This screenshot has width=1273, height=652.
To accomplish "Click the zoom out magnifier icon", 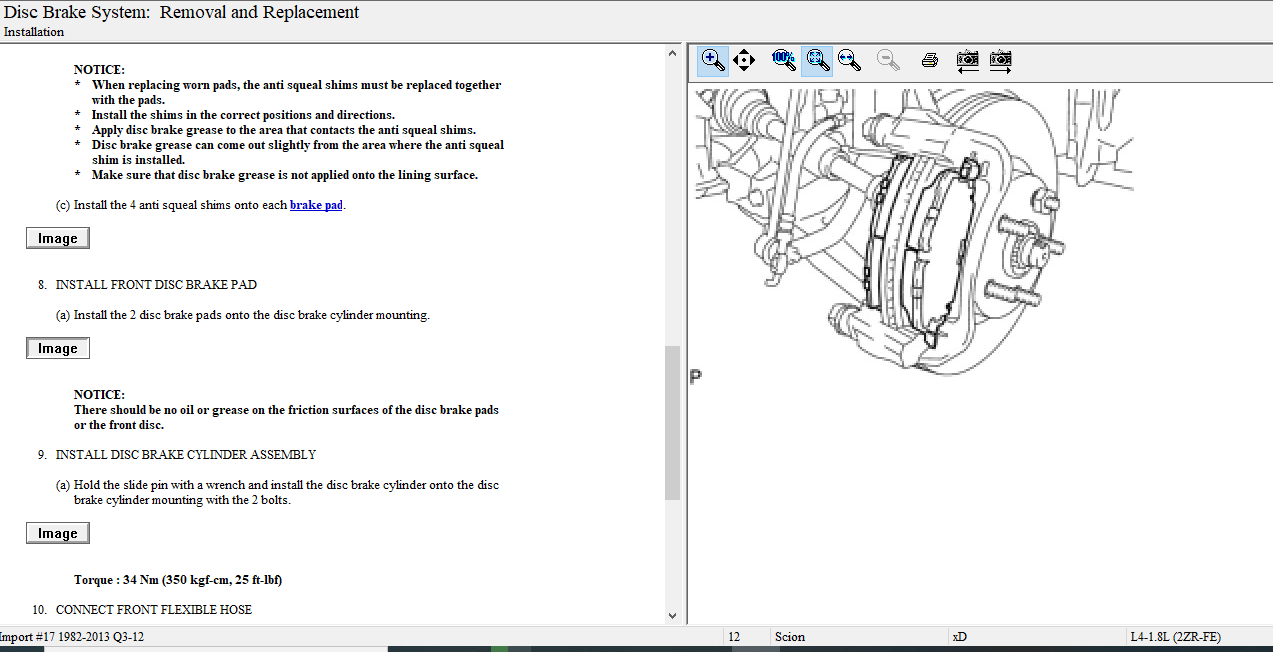I will coord(887,60).
